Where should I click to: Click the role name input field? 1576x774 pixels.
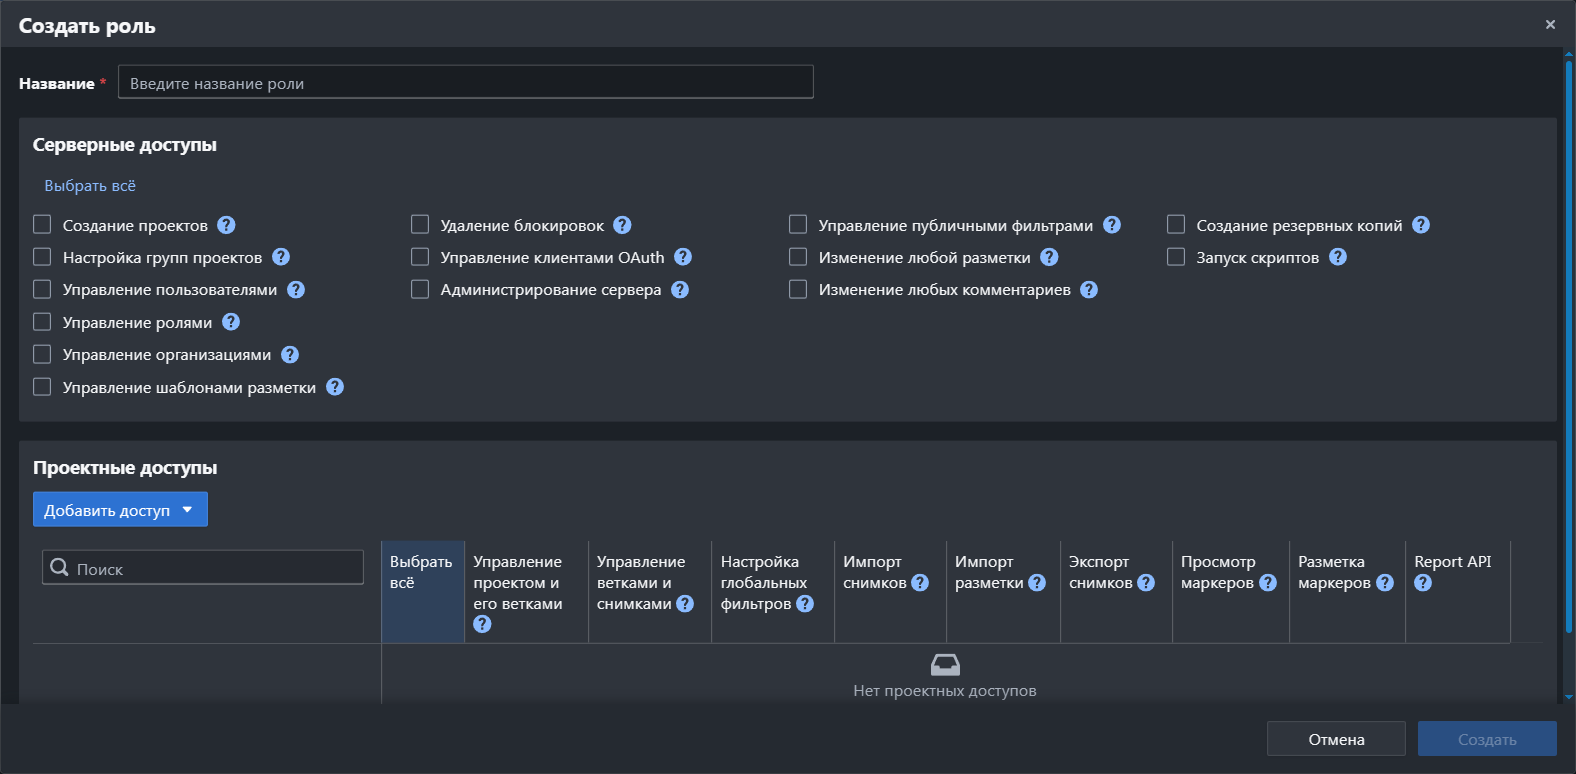[x=465, y=83]
